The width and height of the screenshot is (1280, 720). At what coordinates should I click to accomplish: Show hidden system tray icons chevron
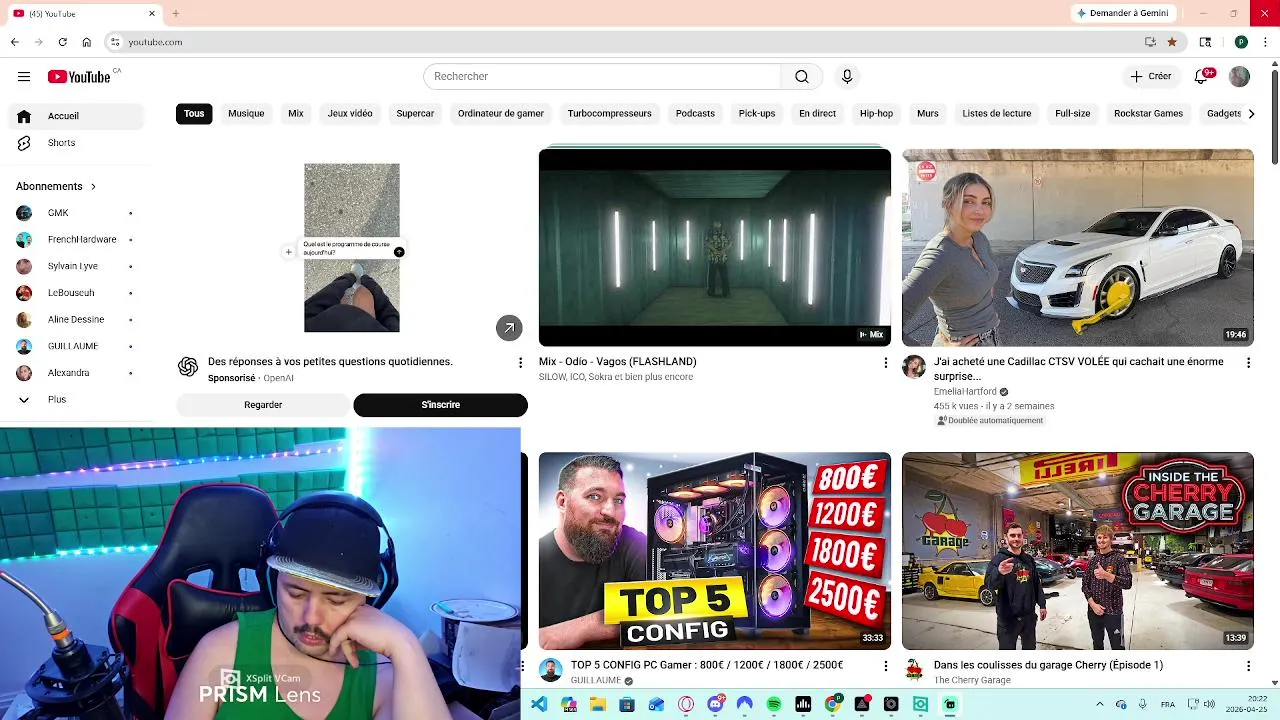[x=1100, y=704]
